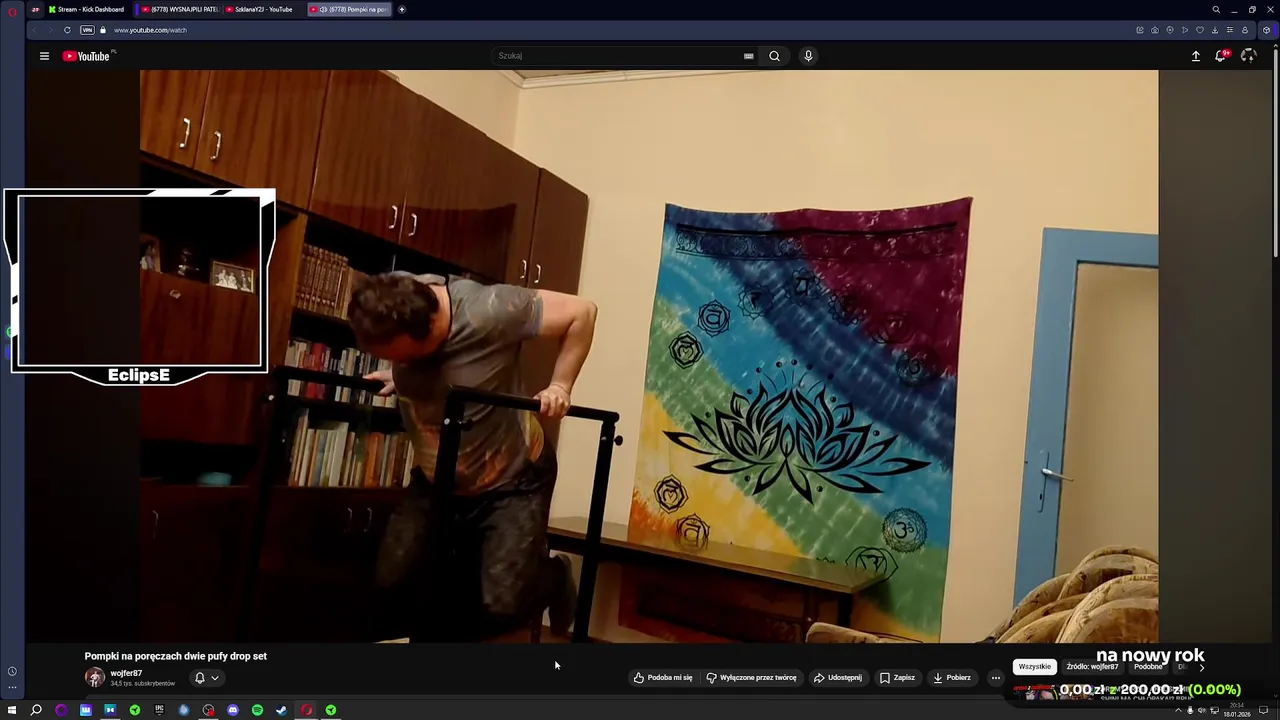Viewport: 1280px width, 720px height.
Task: Show more filter chips with right arrow
Action: tap(1201, 667)
